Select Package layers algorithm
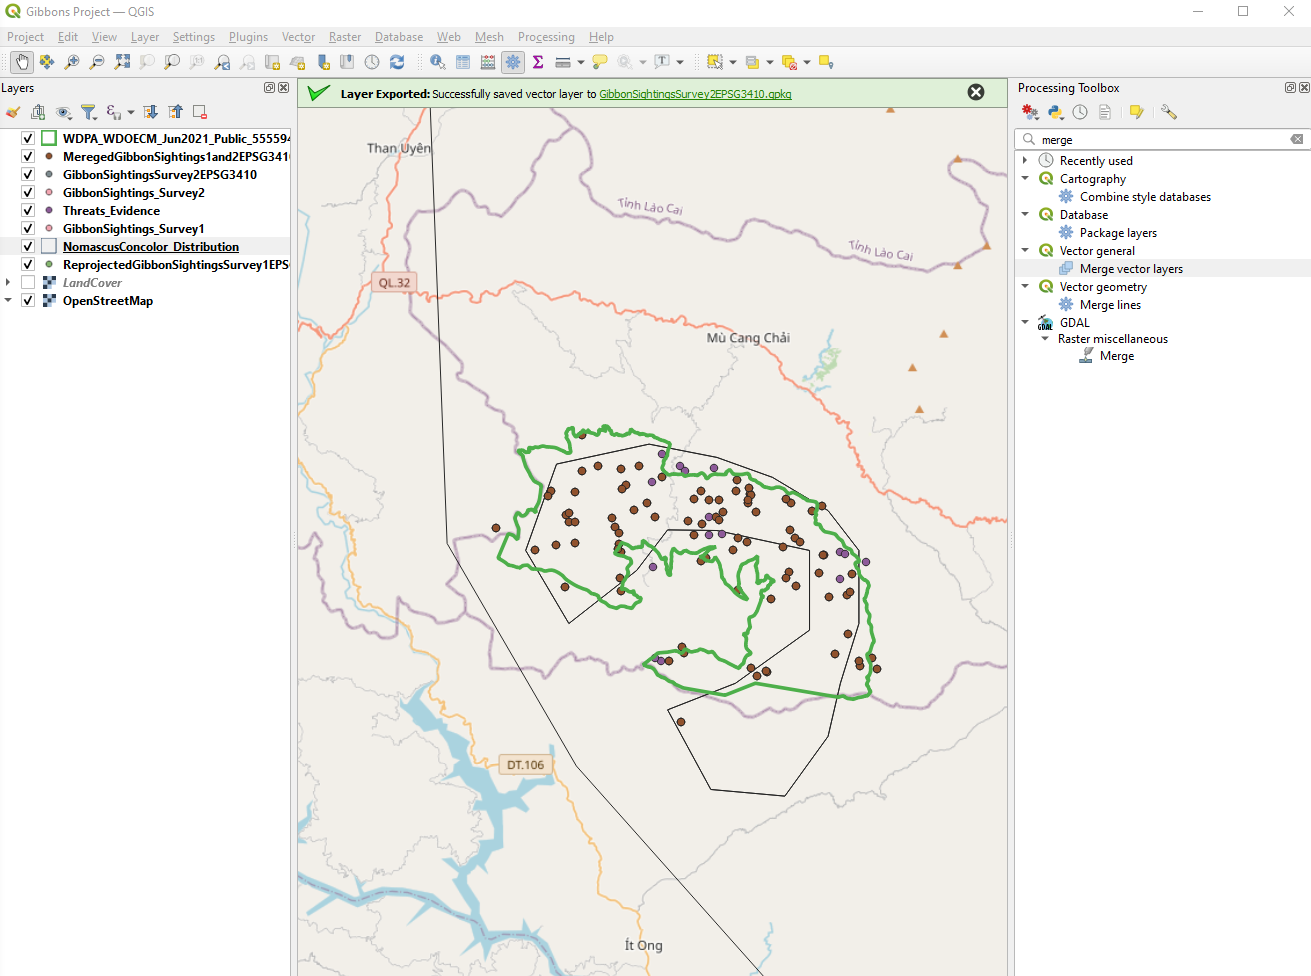This screenshot has height=976, width=1311. point(1118,232)
